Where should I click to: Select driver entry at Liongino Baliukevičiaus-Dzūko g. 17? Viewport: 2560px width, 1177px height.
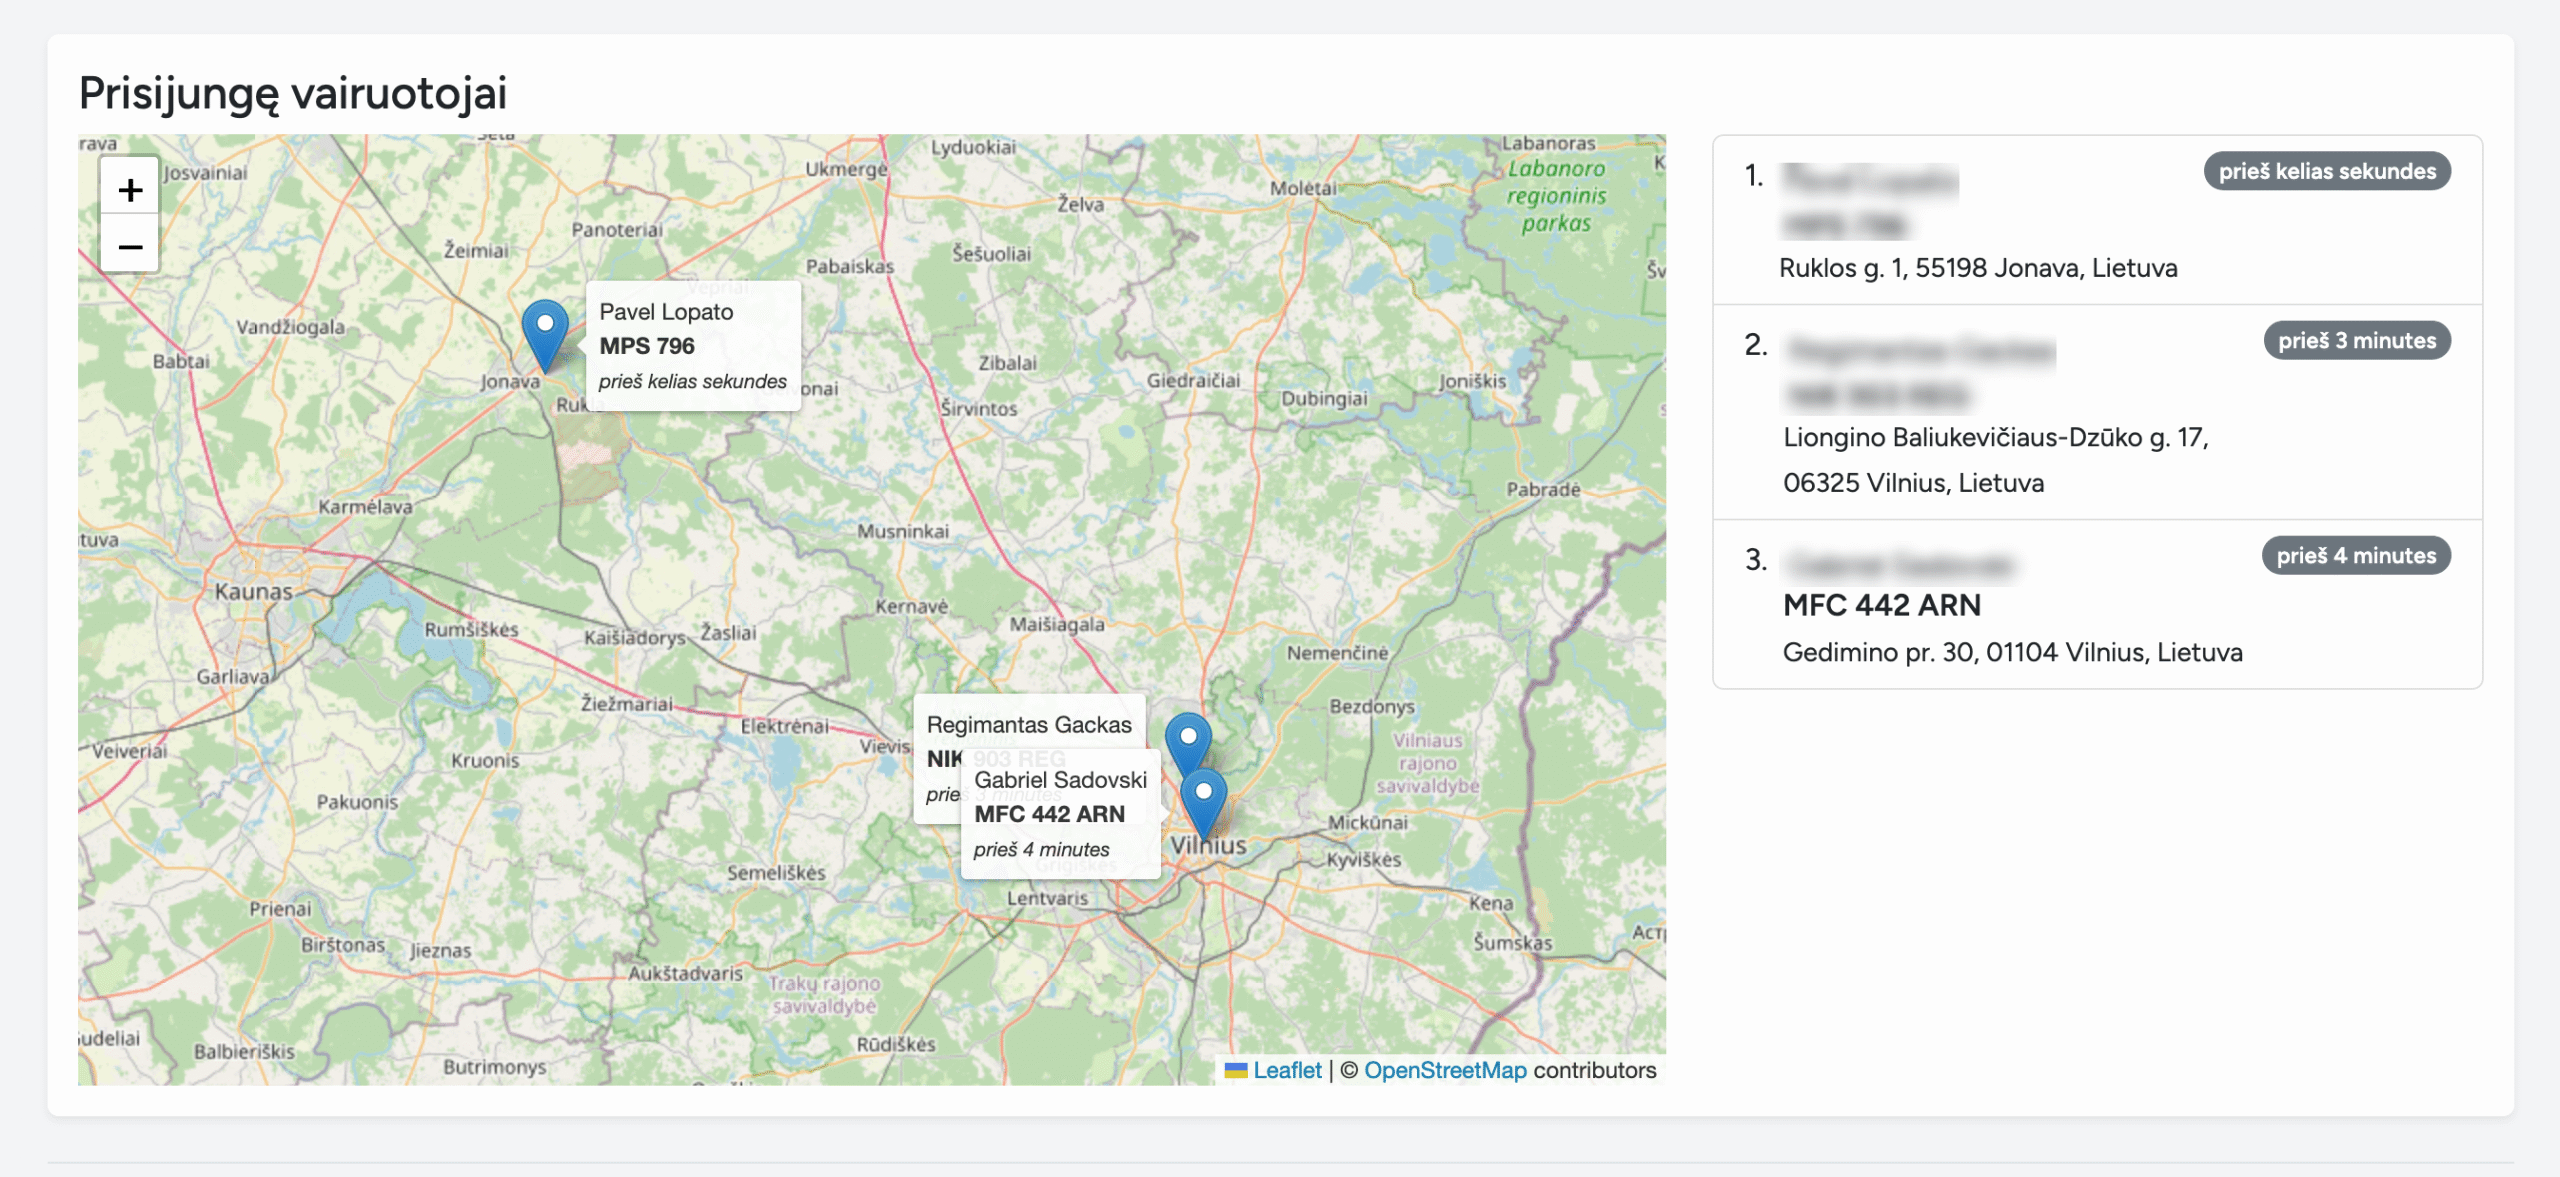pyautogui.click(x=1995, y=438)
